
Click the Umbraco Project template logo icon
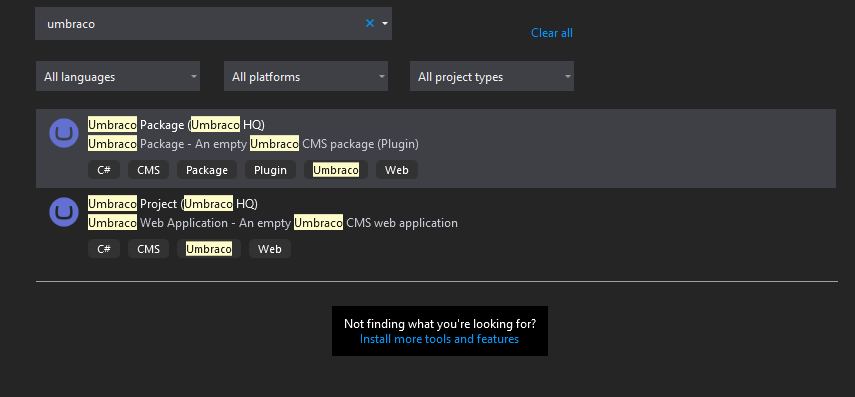click(64, 212)
